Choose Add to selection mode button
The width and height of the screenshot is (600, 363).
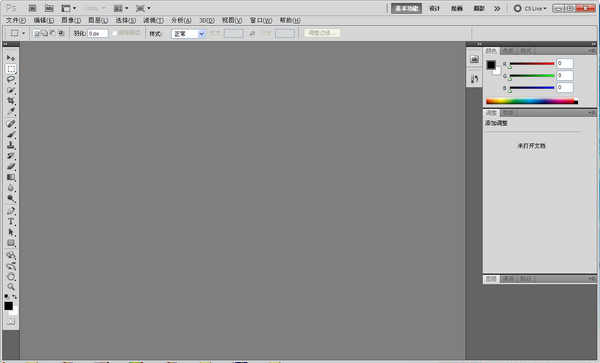(44, 33)
